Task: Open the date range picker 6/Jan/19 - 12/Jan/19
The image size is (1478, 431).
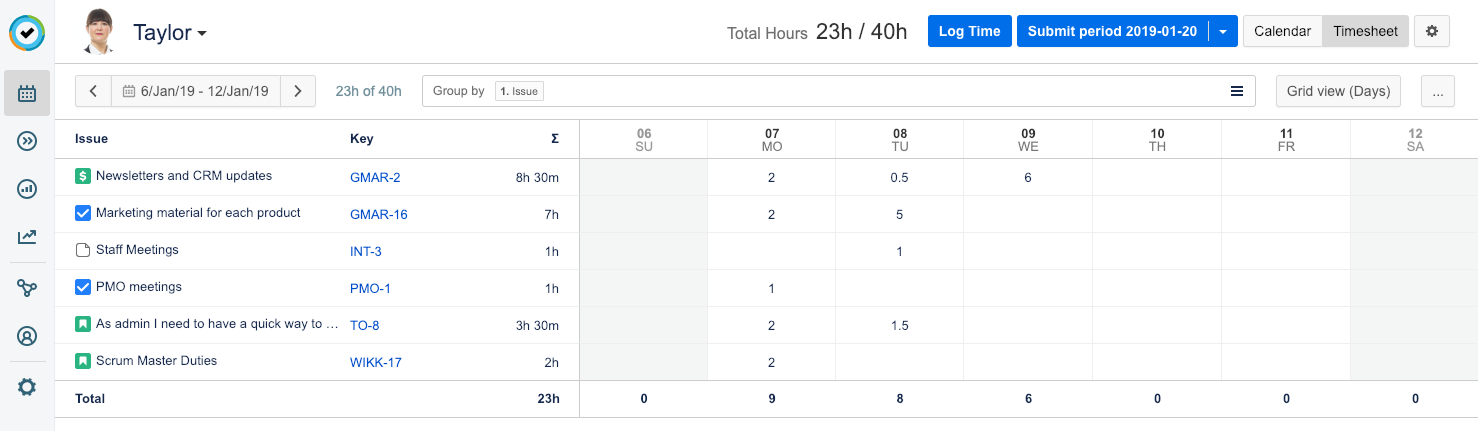Action: (x=196, y=91)
